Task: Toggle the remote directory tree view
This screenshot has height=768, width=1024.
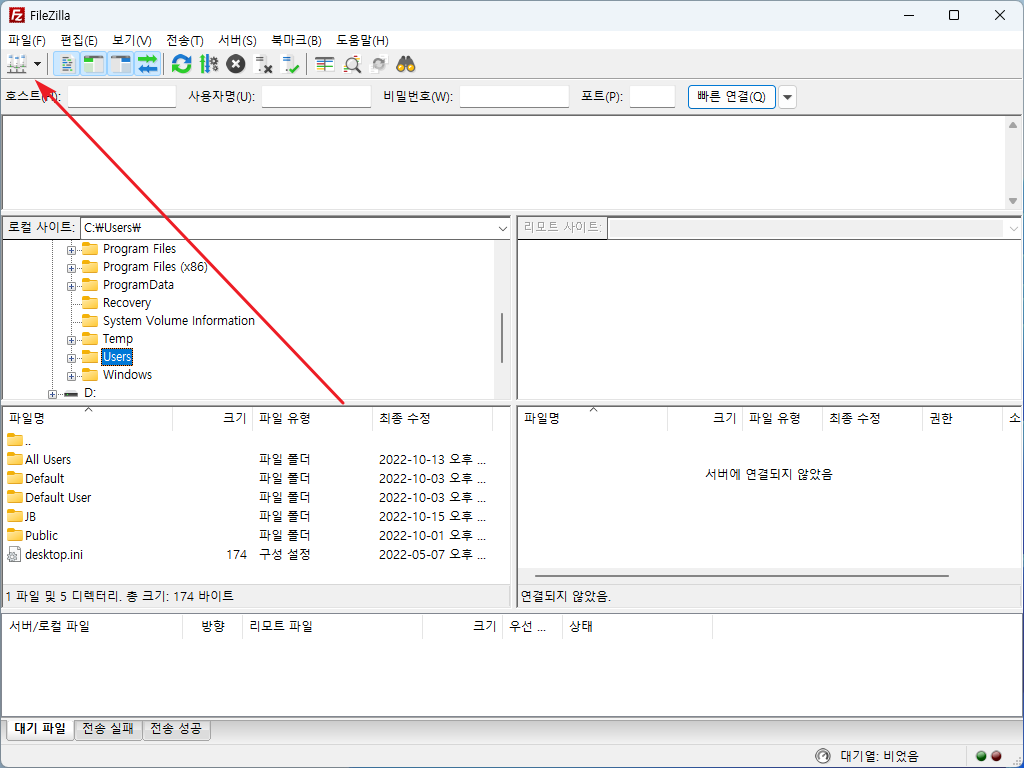Action: (x=121, y=64)
